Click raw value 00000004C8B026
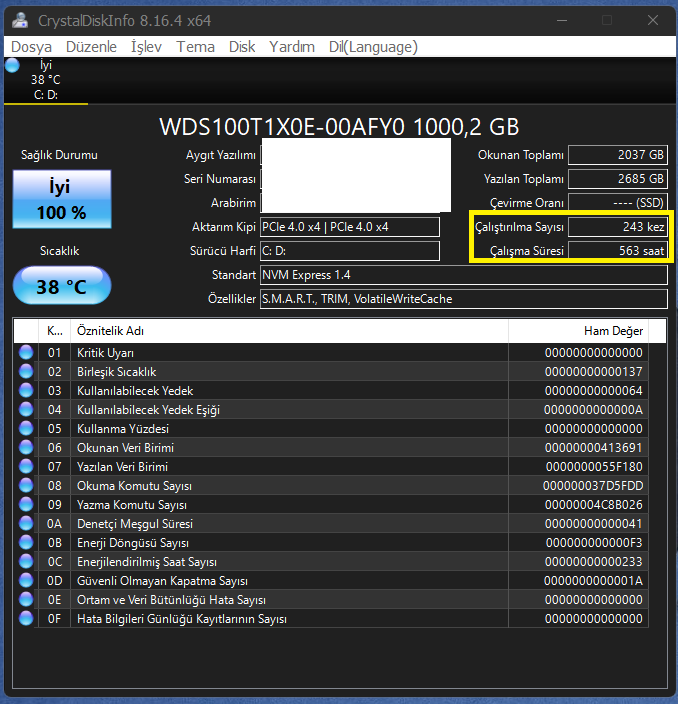 [x=594, y=505]
